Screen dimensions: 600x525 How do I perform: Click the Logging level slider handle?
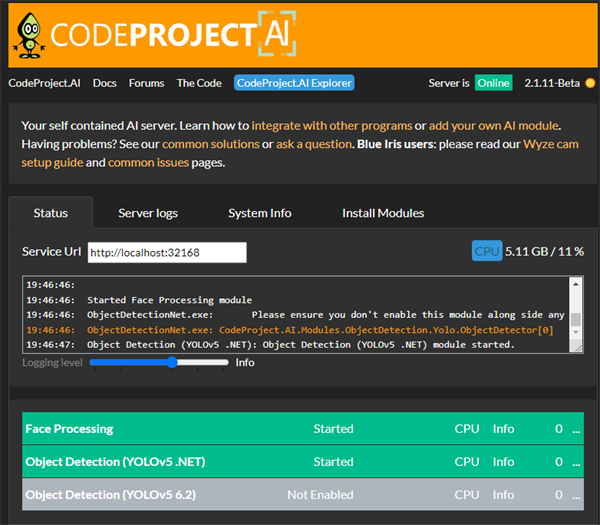click(172, 362)
